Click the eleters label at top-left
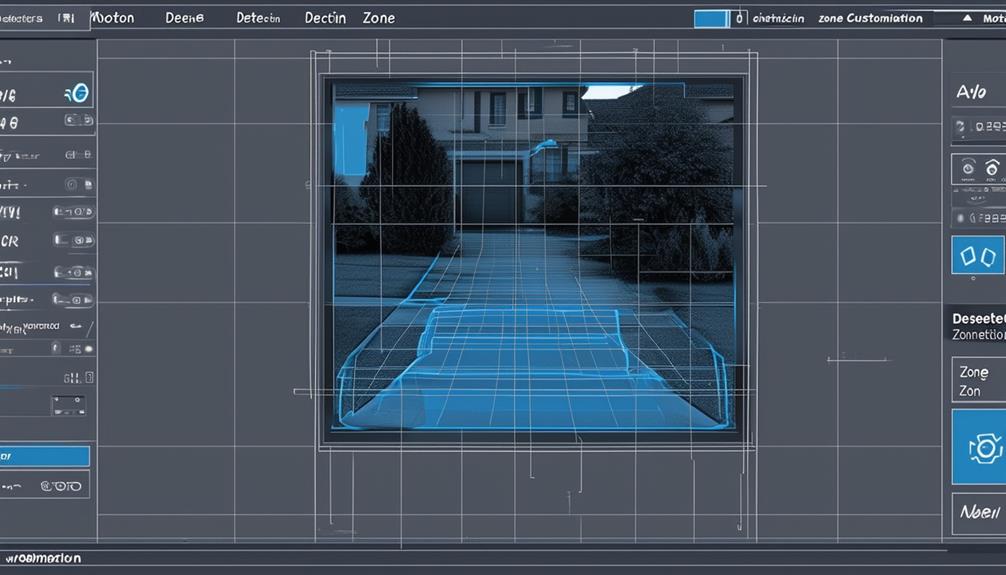 click(21, 19)
